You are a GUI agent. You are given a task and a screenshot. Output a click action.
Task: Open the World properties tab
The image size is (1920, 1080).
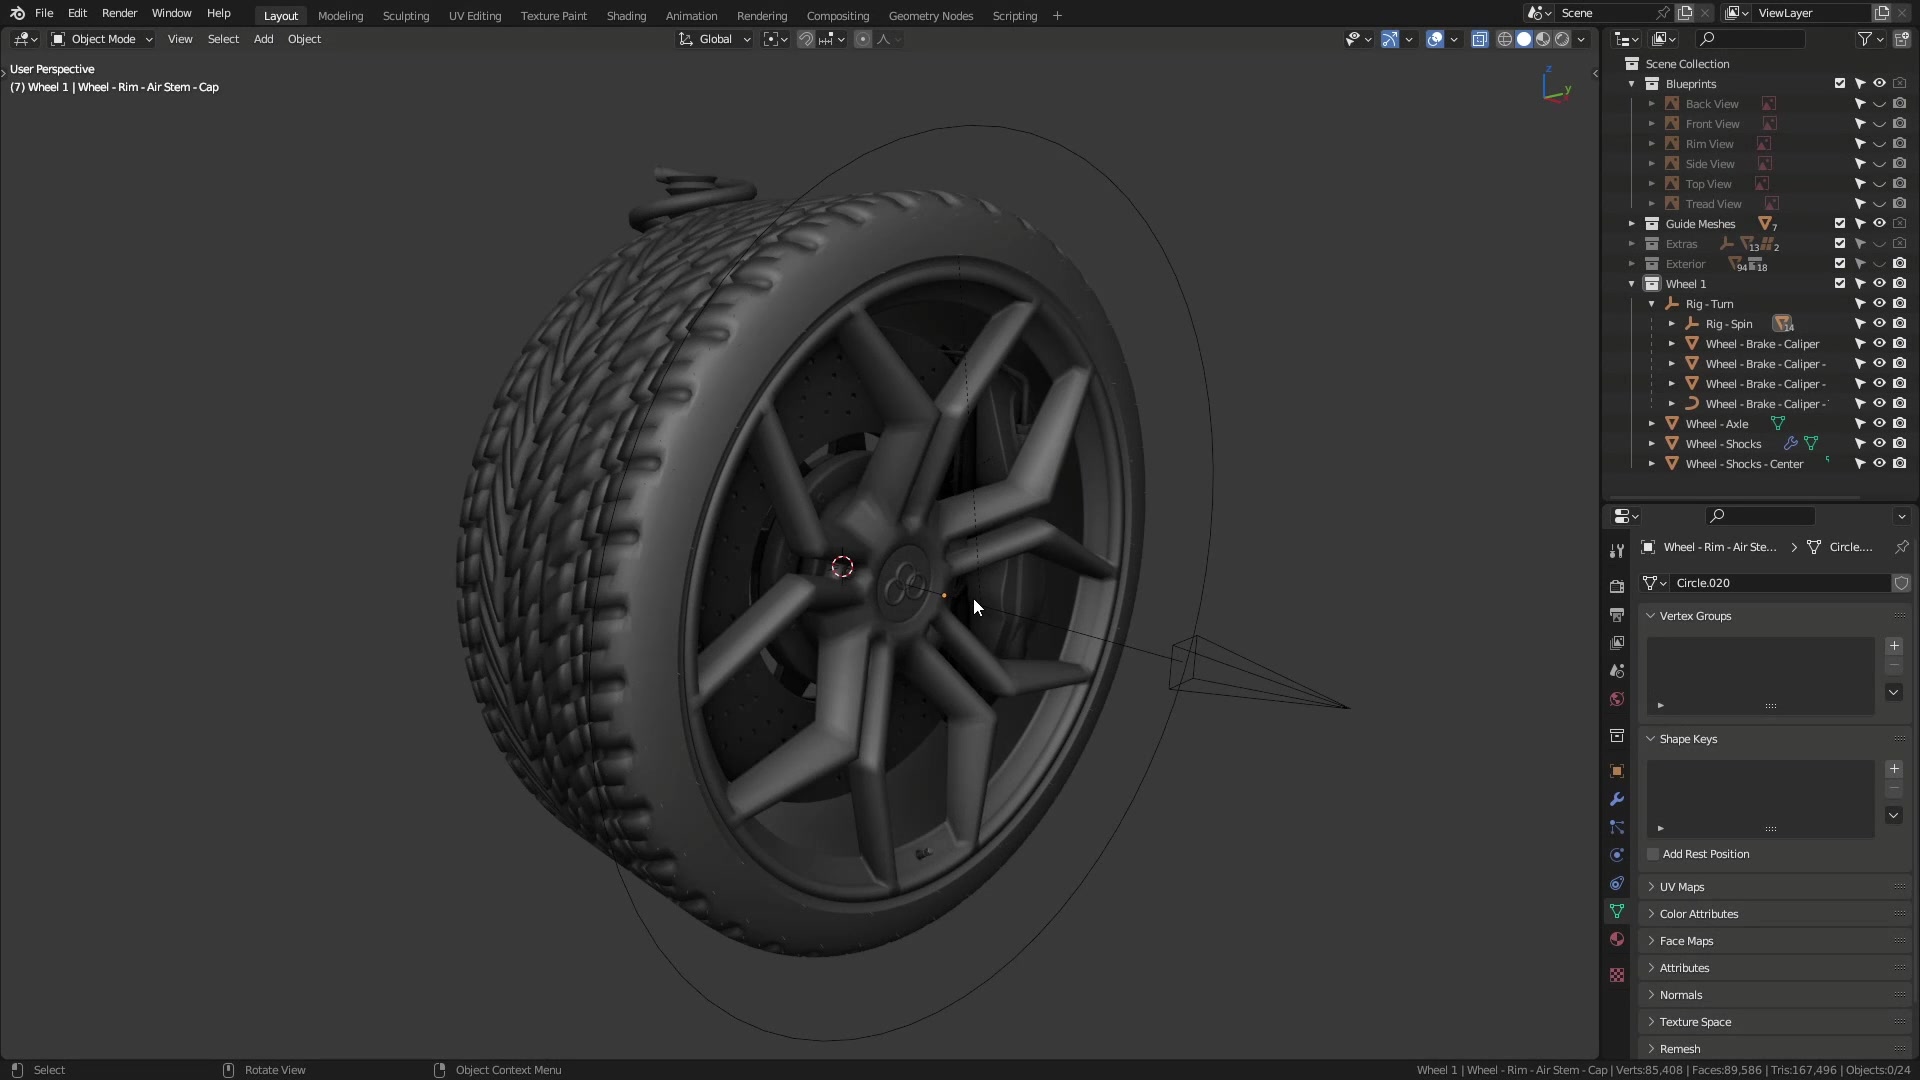click(1617, 699)
